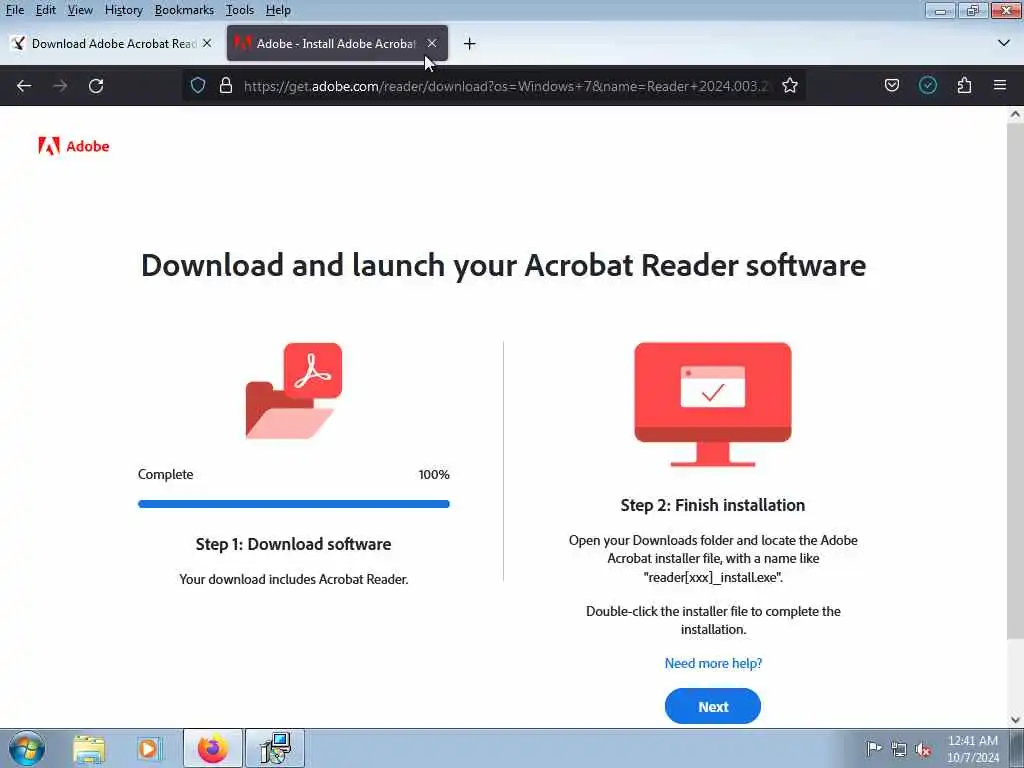The image size is (1024, 768).
Task: Select the Firefox taskbar button
Action: pyautogui.click(x=213, y=748)
